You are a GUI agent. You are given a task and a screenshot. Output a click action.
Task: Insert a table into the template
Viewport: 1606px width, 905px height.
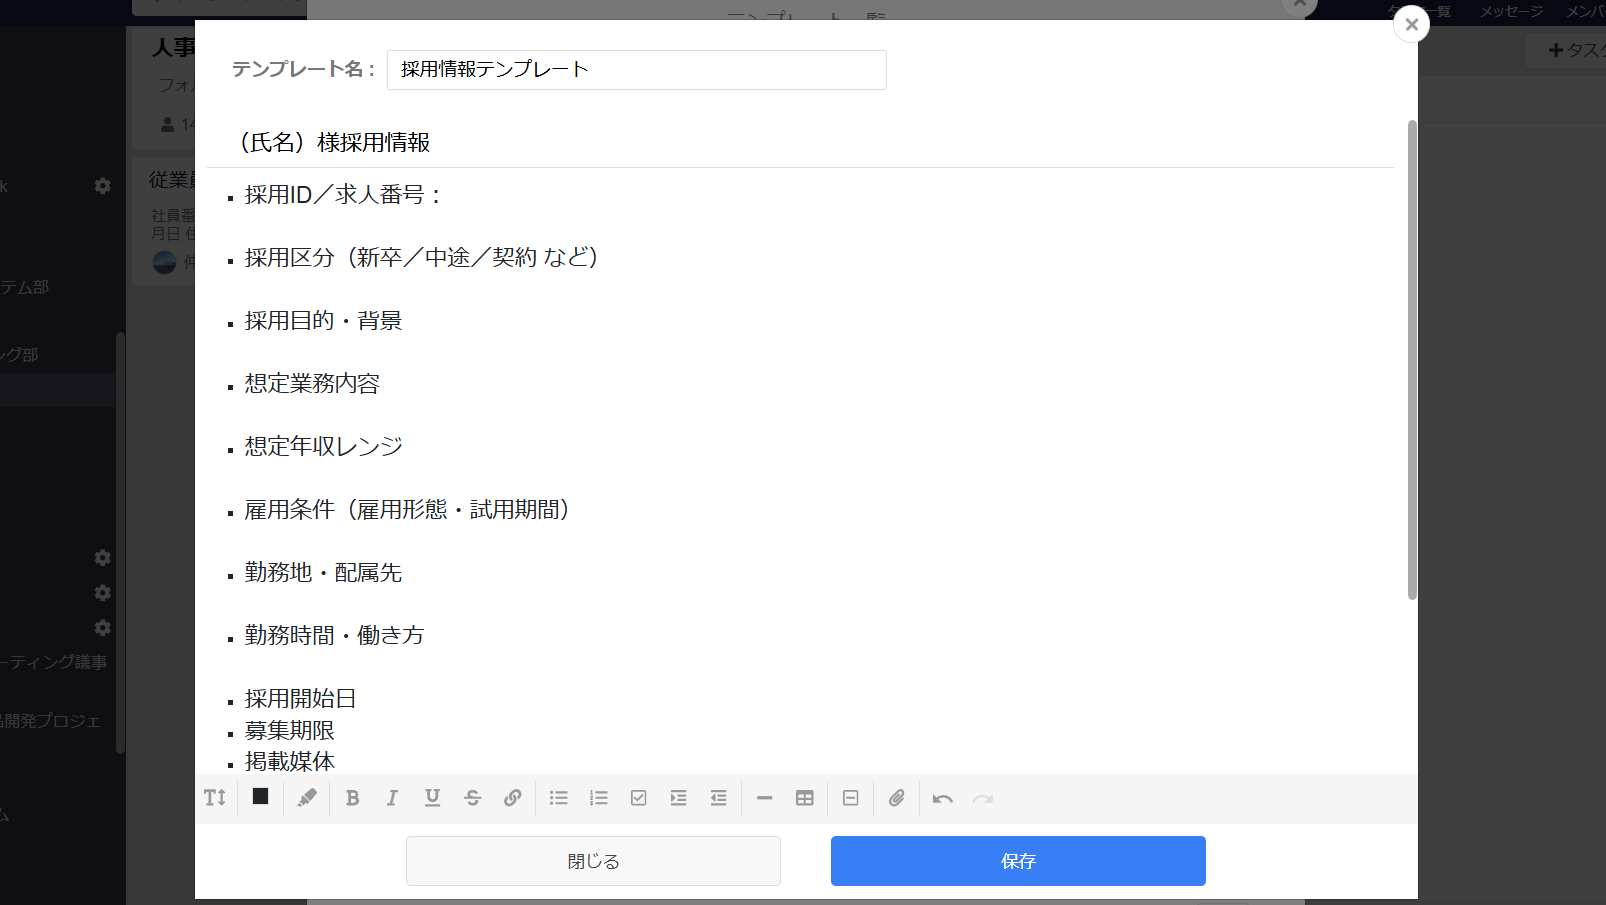[804, 798]
